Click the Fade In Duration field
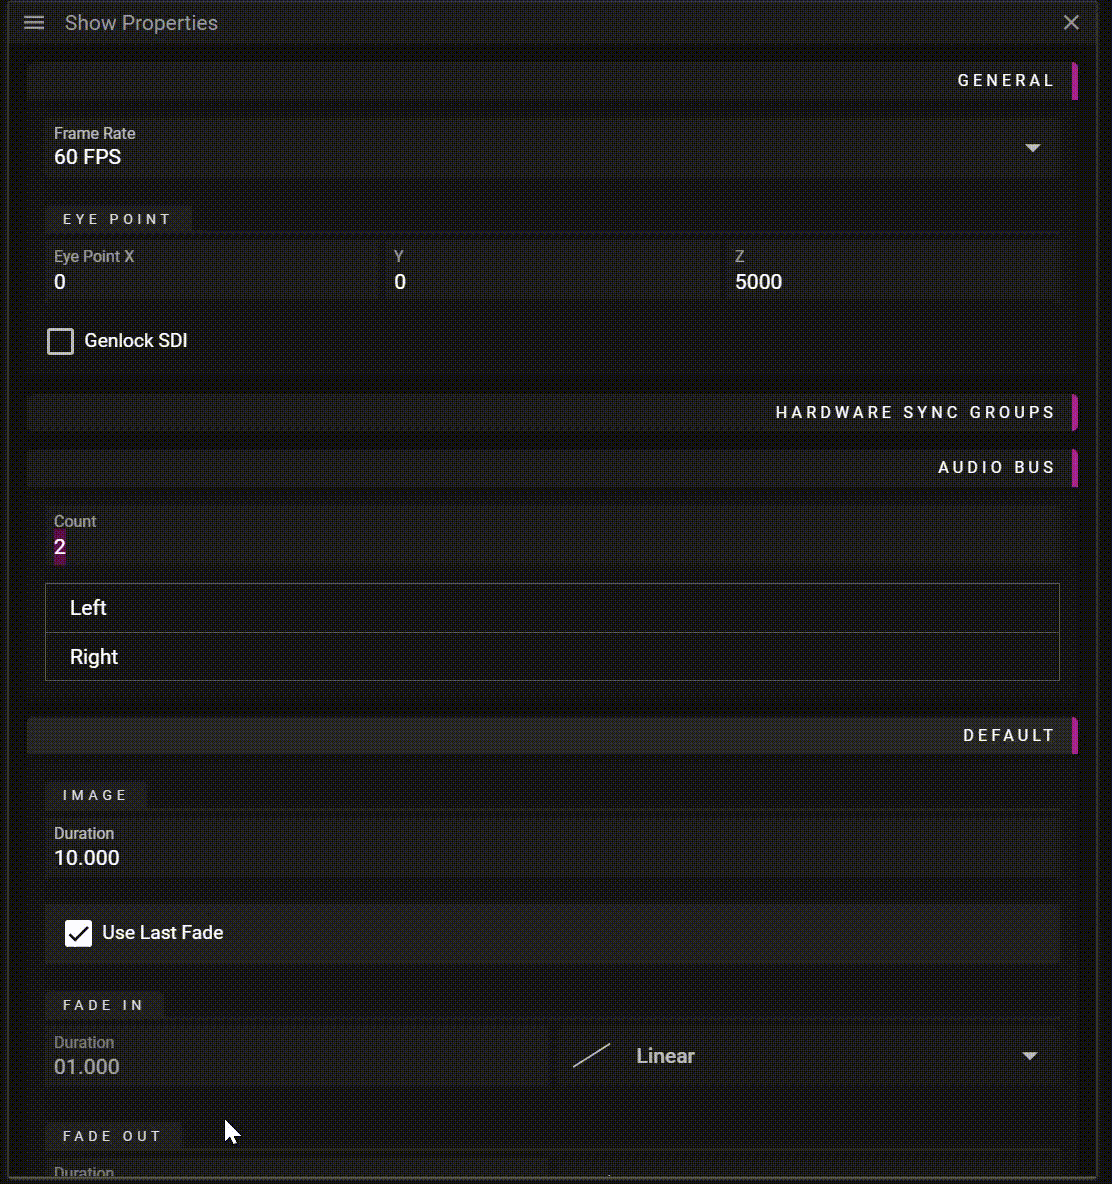This screenshot has width=1112, height=1184. [296, 1066]
